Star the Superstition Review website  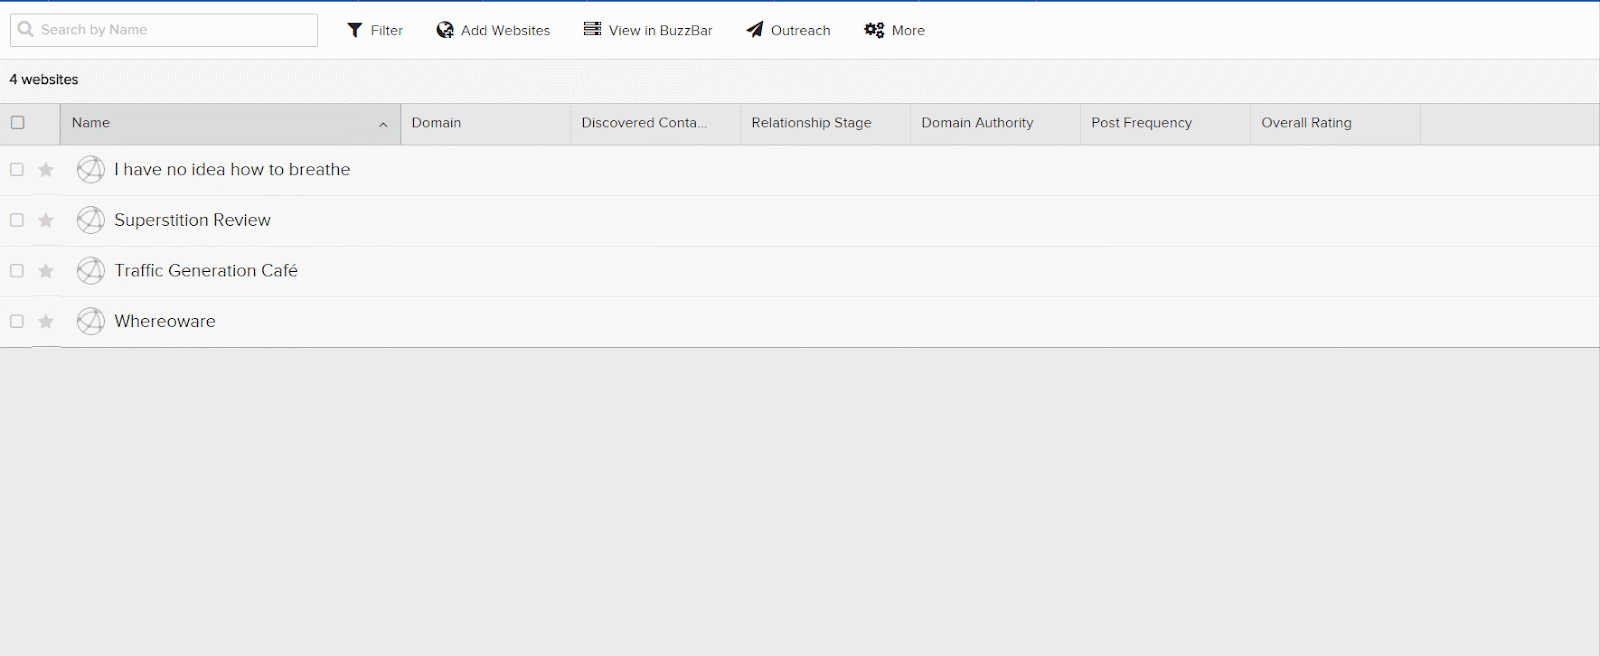tap(46, 221)
